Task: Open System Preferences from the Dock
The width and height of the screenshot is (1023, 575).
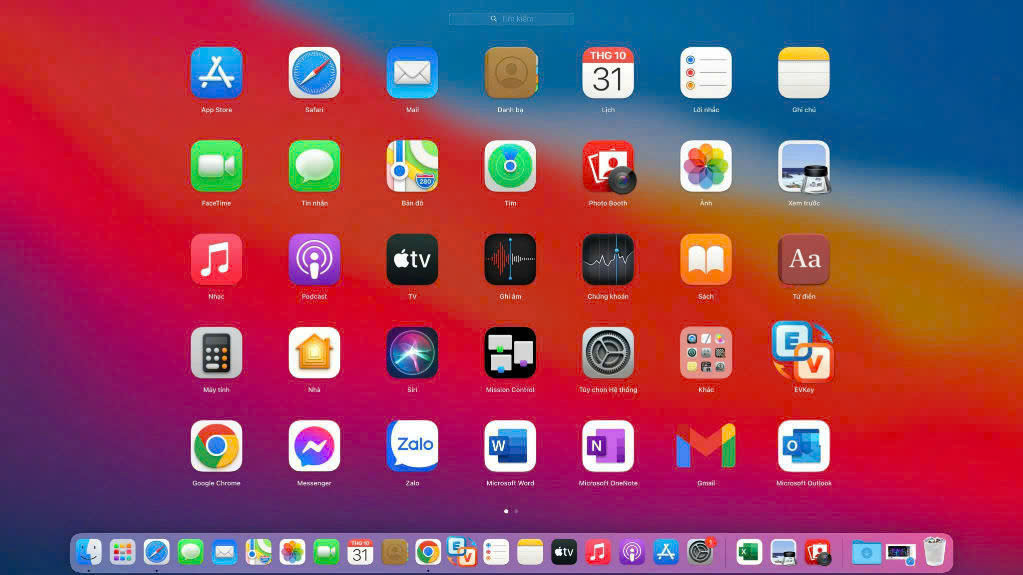Action: (700, 552)
